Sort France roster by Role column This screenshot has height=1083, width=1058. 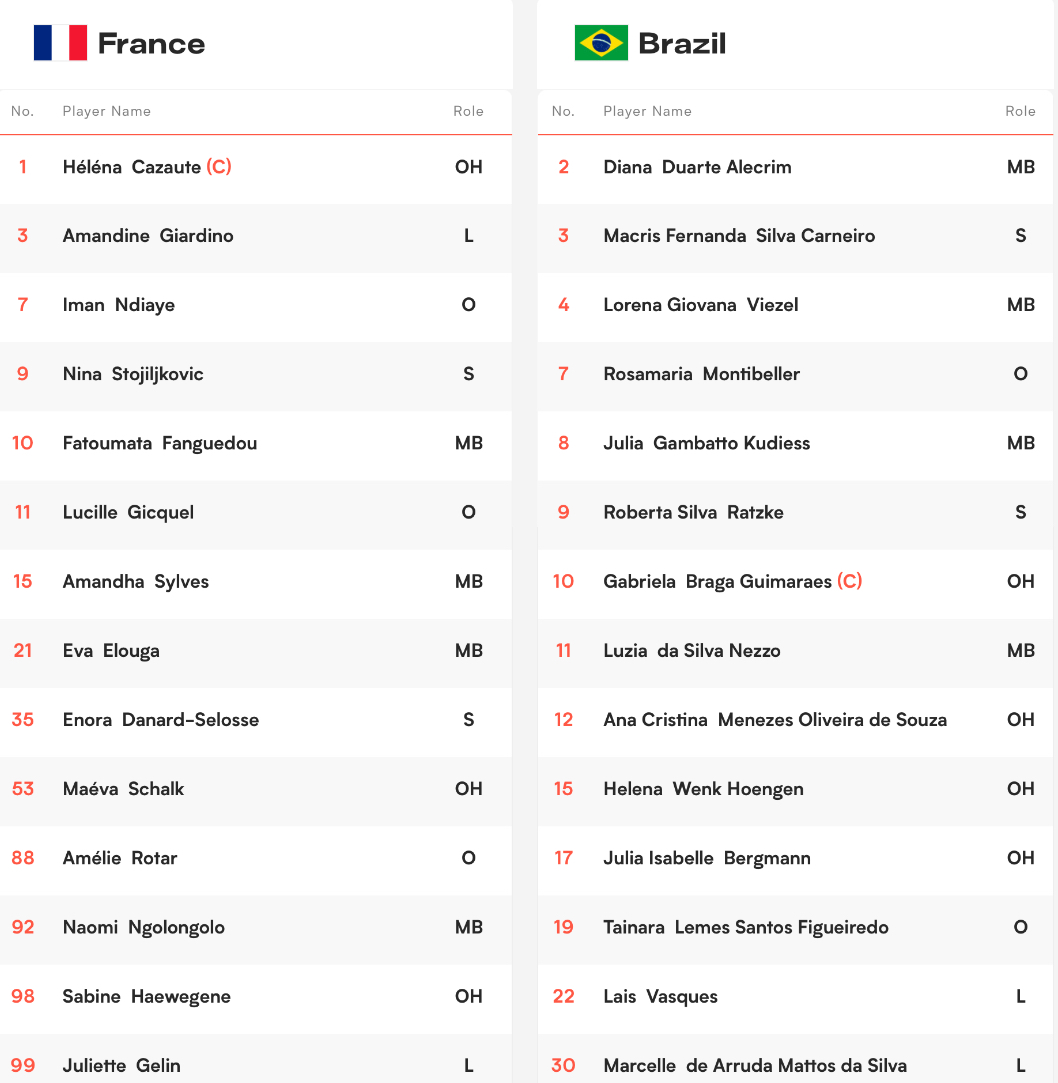468,111
